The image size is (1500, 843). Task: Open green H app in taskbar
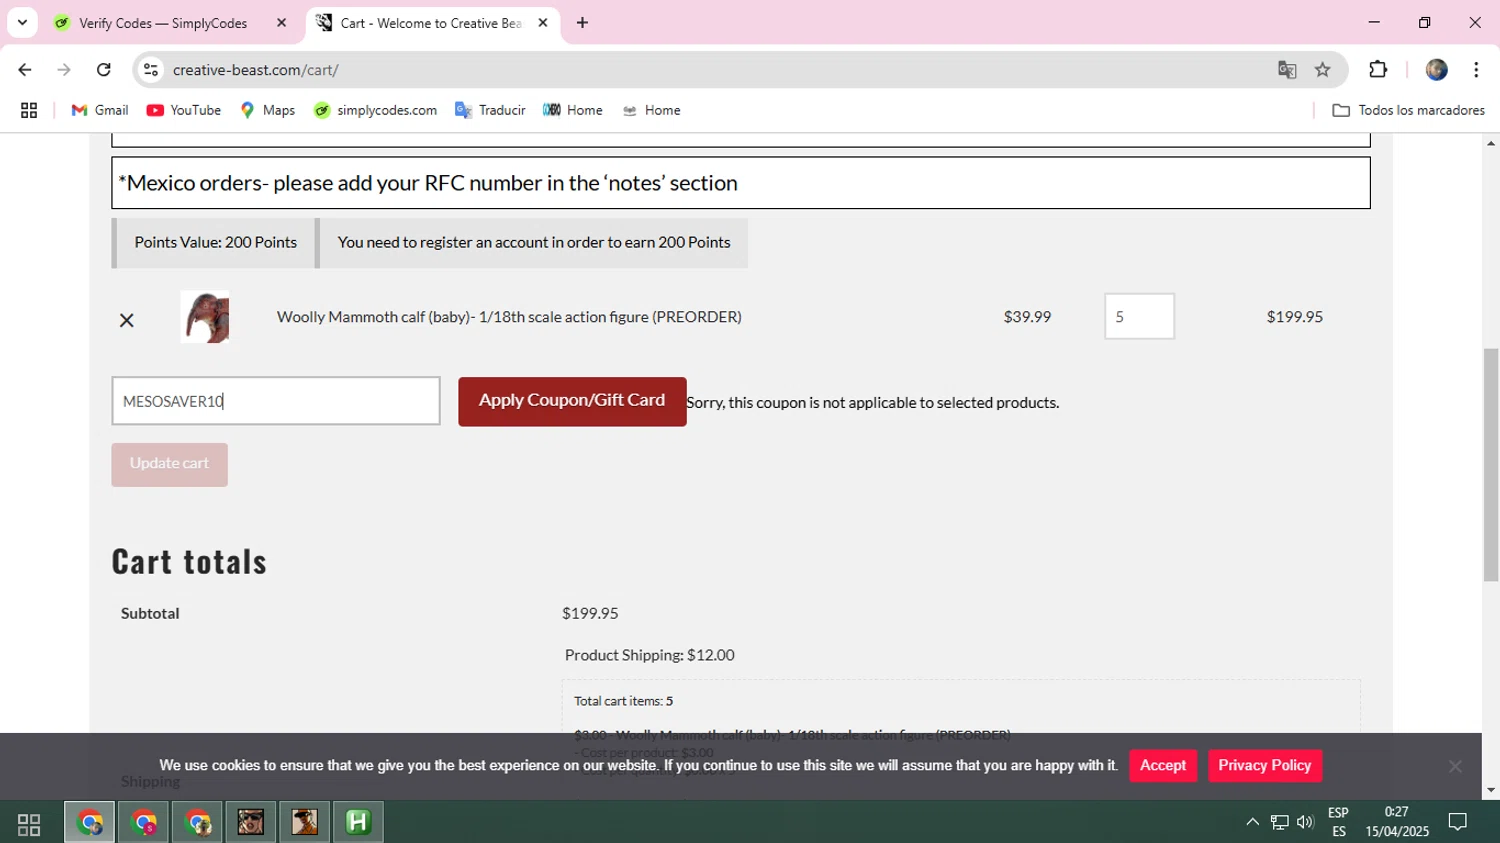coord(358,822)
